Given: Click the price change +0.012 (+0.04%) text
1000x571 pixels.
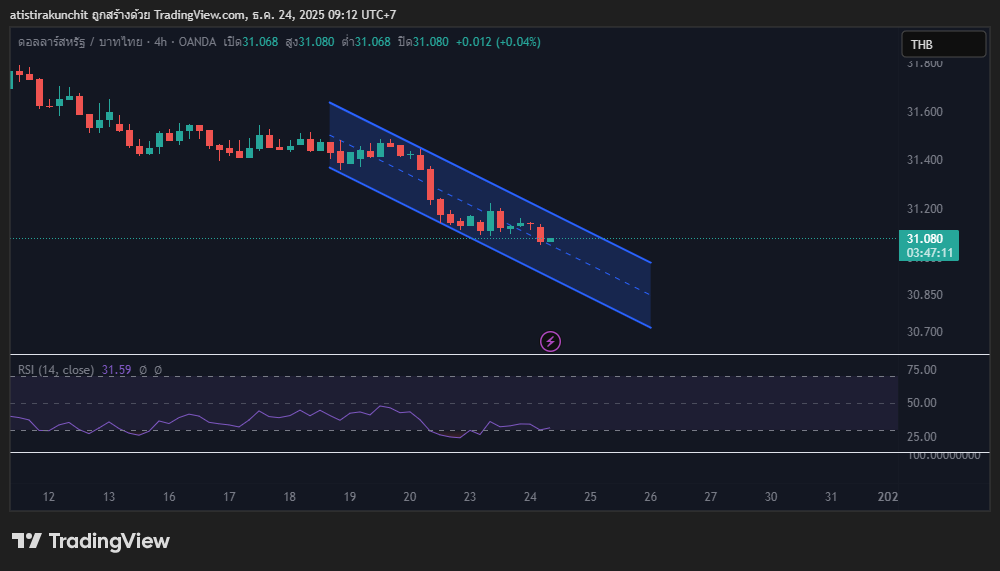Looking at the screenshot, I should 497,42.
